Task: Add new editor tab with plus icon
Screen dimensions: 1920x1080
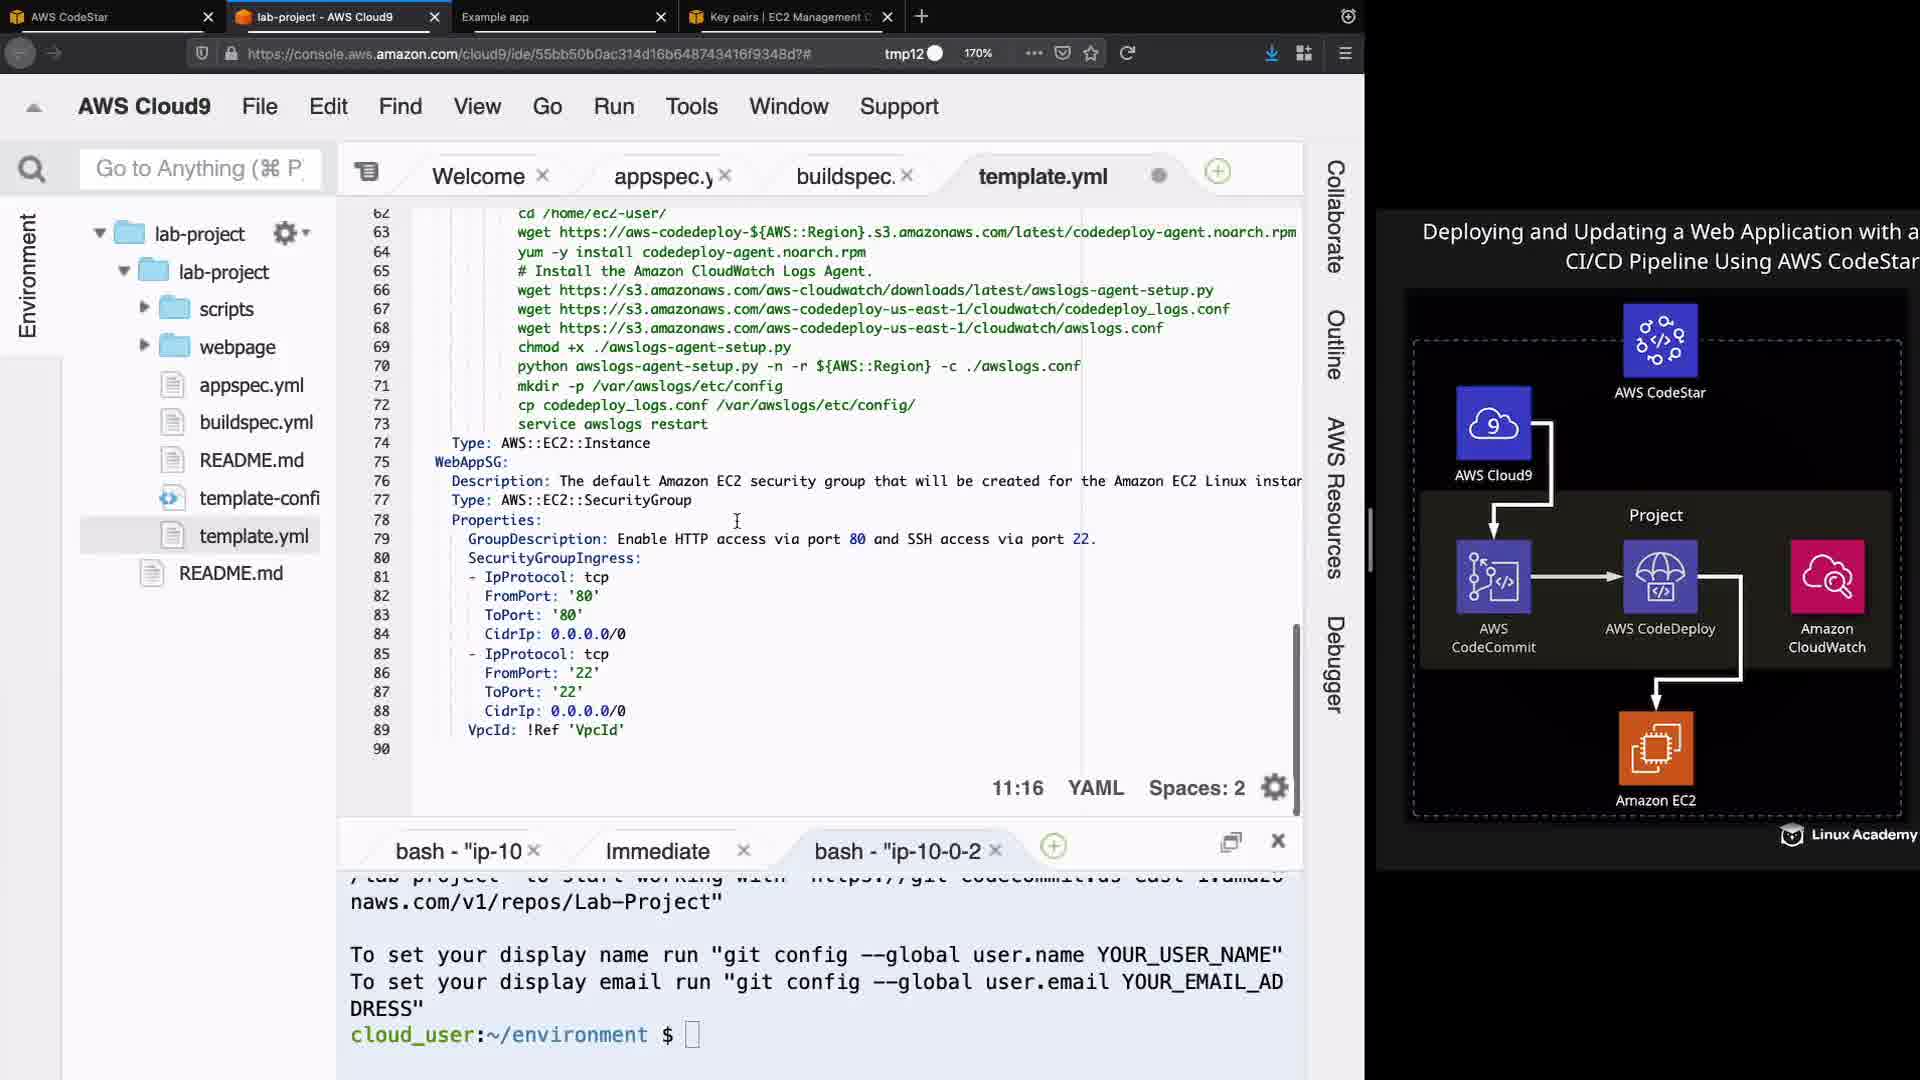Action: [1217, 172]
